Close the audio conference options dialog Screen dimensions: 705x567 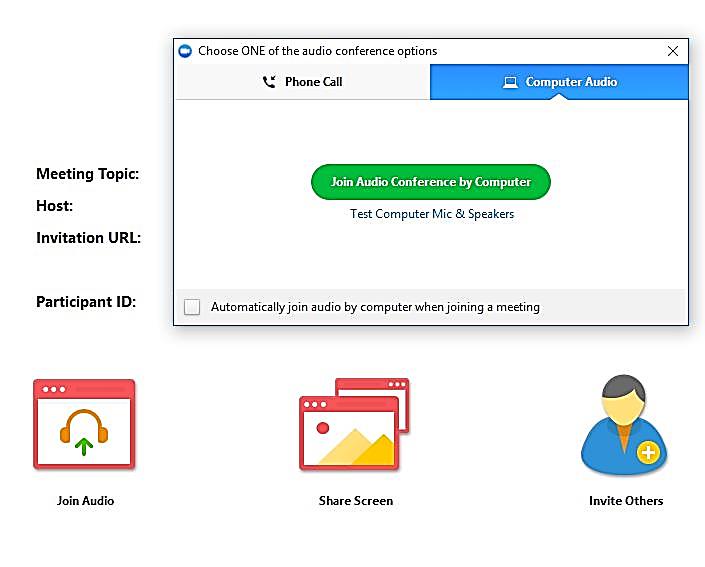673,51
